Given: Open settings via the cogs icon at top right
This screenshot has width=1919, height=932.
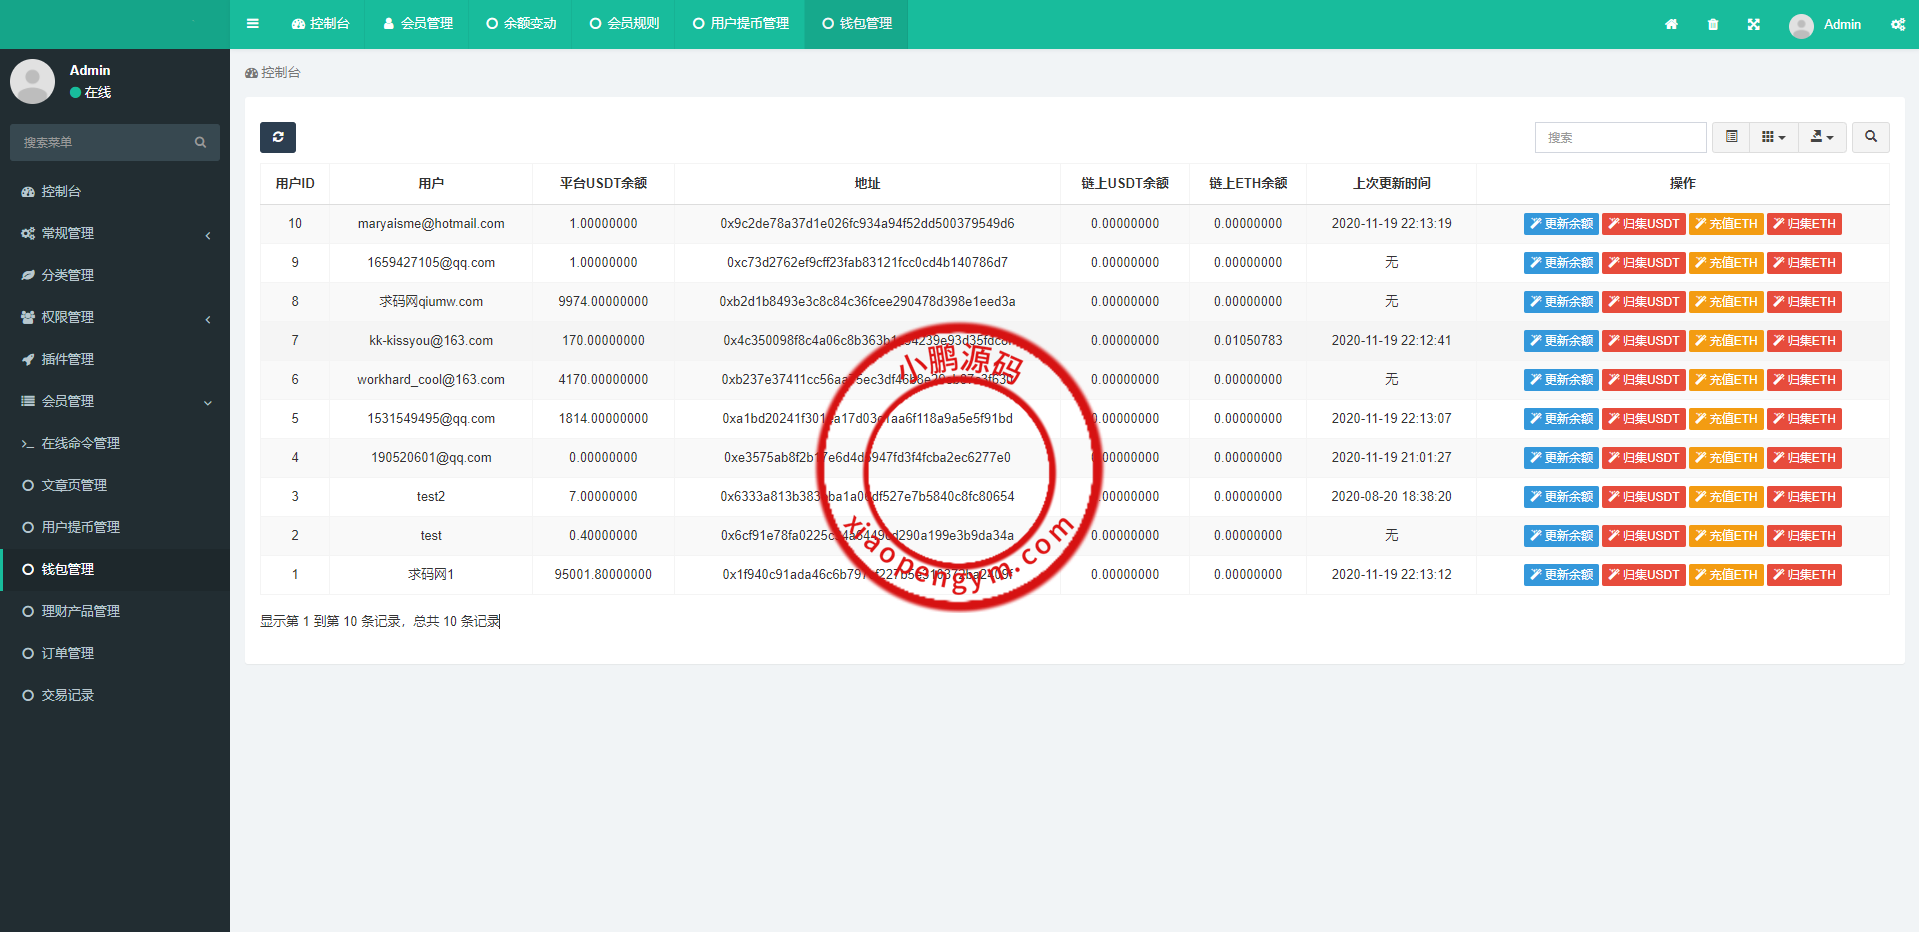Looking at the screenshot, I should pyautogui.click(x=1897, y=24).
